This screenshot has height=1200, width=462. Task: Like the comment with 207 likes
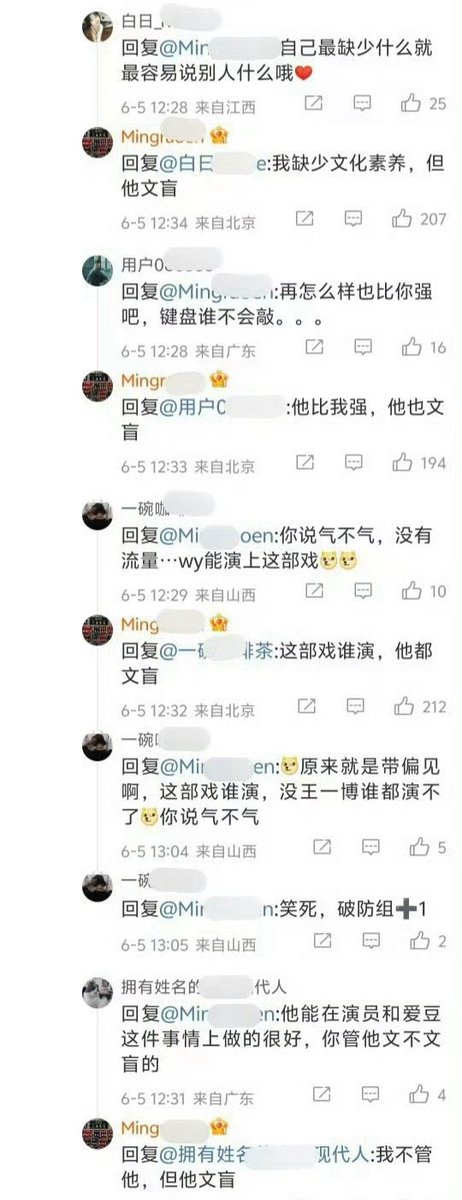(404, 218)
